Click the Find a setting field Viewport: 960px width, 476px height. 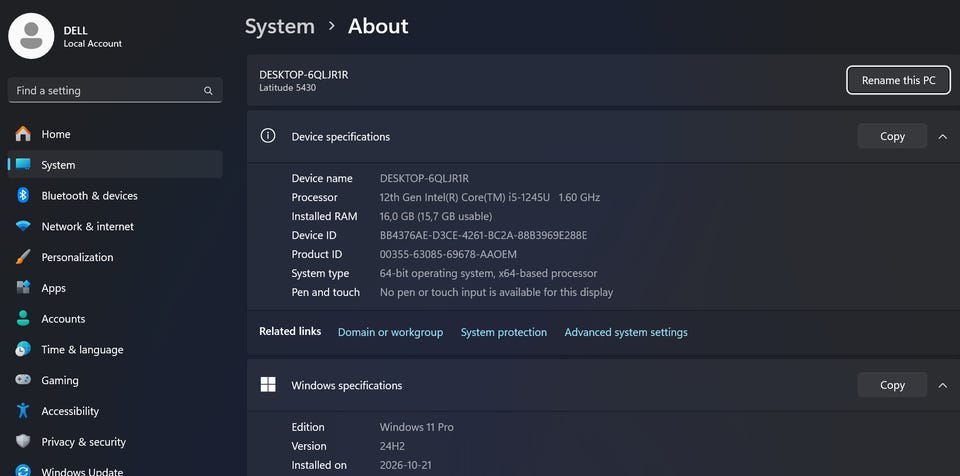point(115,91)
